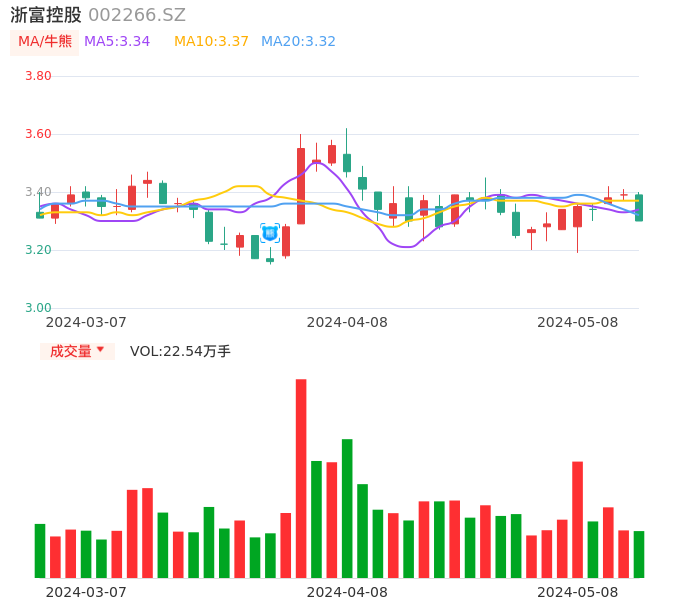Viewport: 686px width, 606px height.
Task: Click the bear marker icon on the candlestick chart
Action: pos(270,233)
